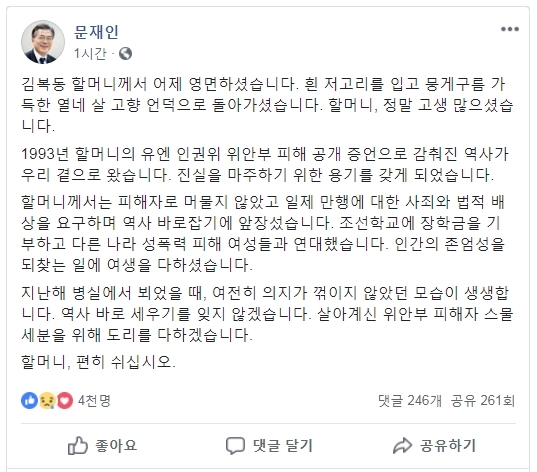Select the first paragraph about 김복동 할머니
Screen dimensions: 537x472
(x=267, y=105)
